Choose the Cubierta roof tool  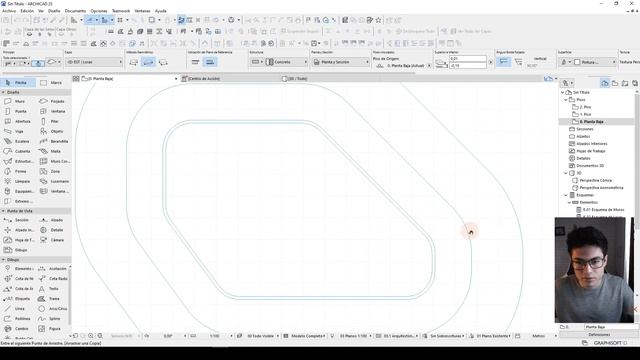(x=18, y=151)
